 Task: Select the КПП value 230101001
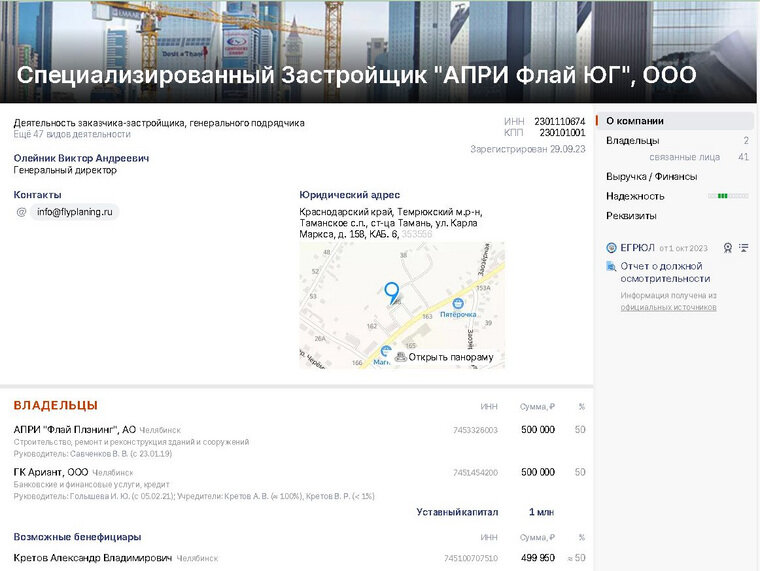562,133
